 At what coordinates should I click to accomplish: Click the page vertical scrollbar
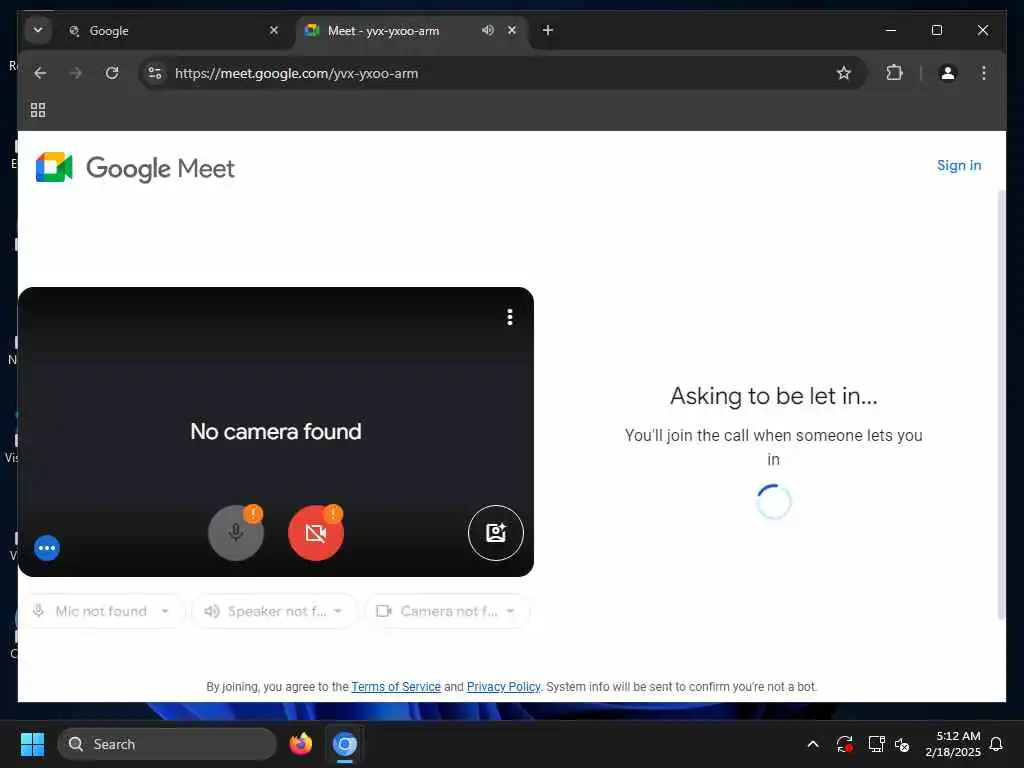[x=1001, y=405]
